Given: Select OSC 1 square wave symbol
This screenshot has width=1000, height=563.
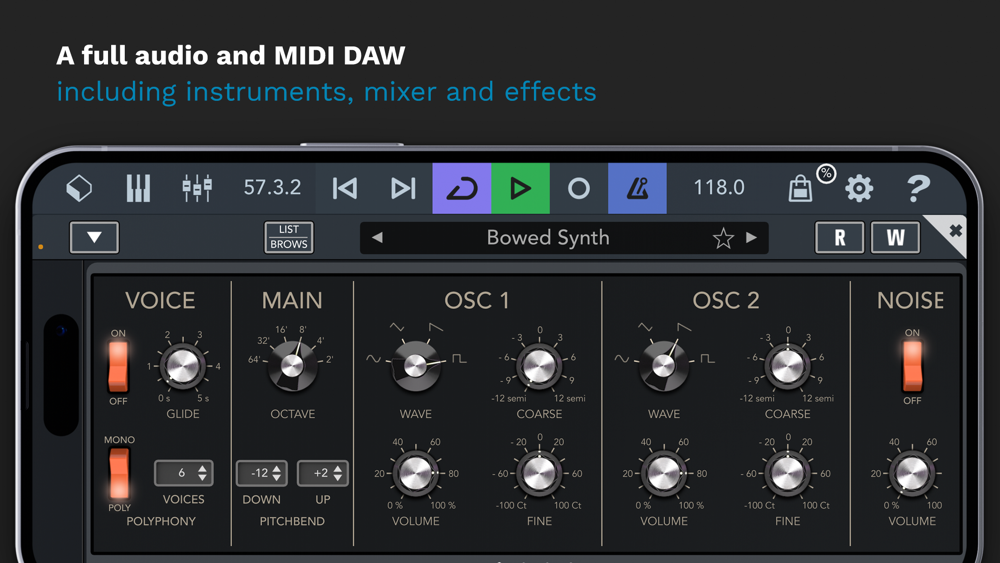Looking at the screenshot, I should [x=459, y=359].
